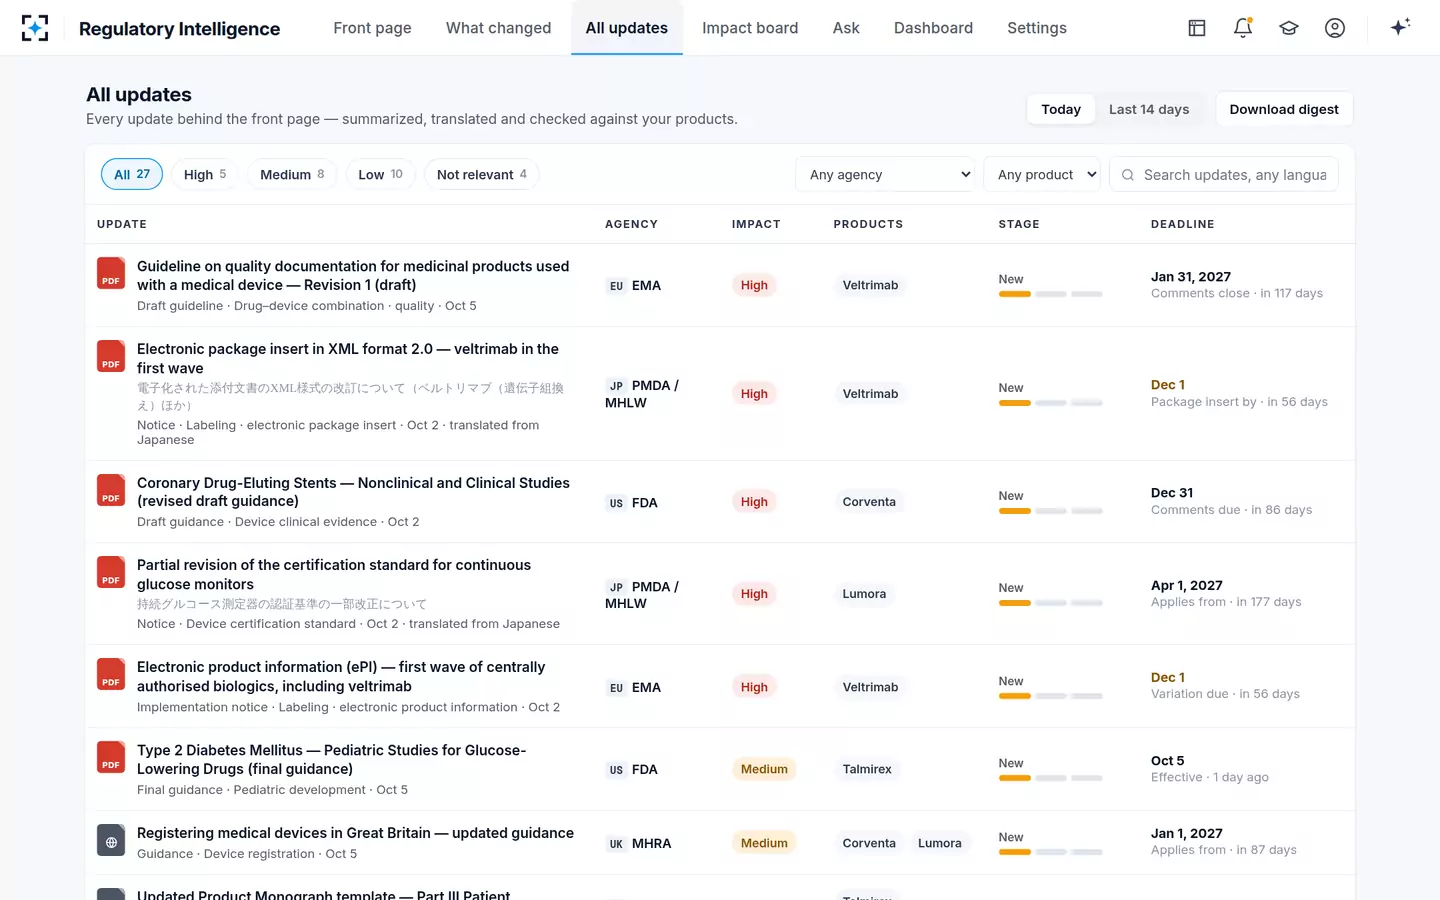This screenshot has height=900, width=1440.
Task: Open the Impact board tab
Action: click(750, 28)
